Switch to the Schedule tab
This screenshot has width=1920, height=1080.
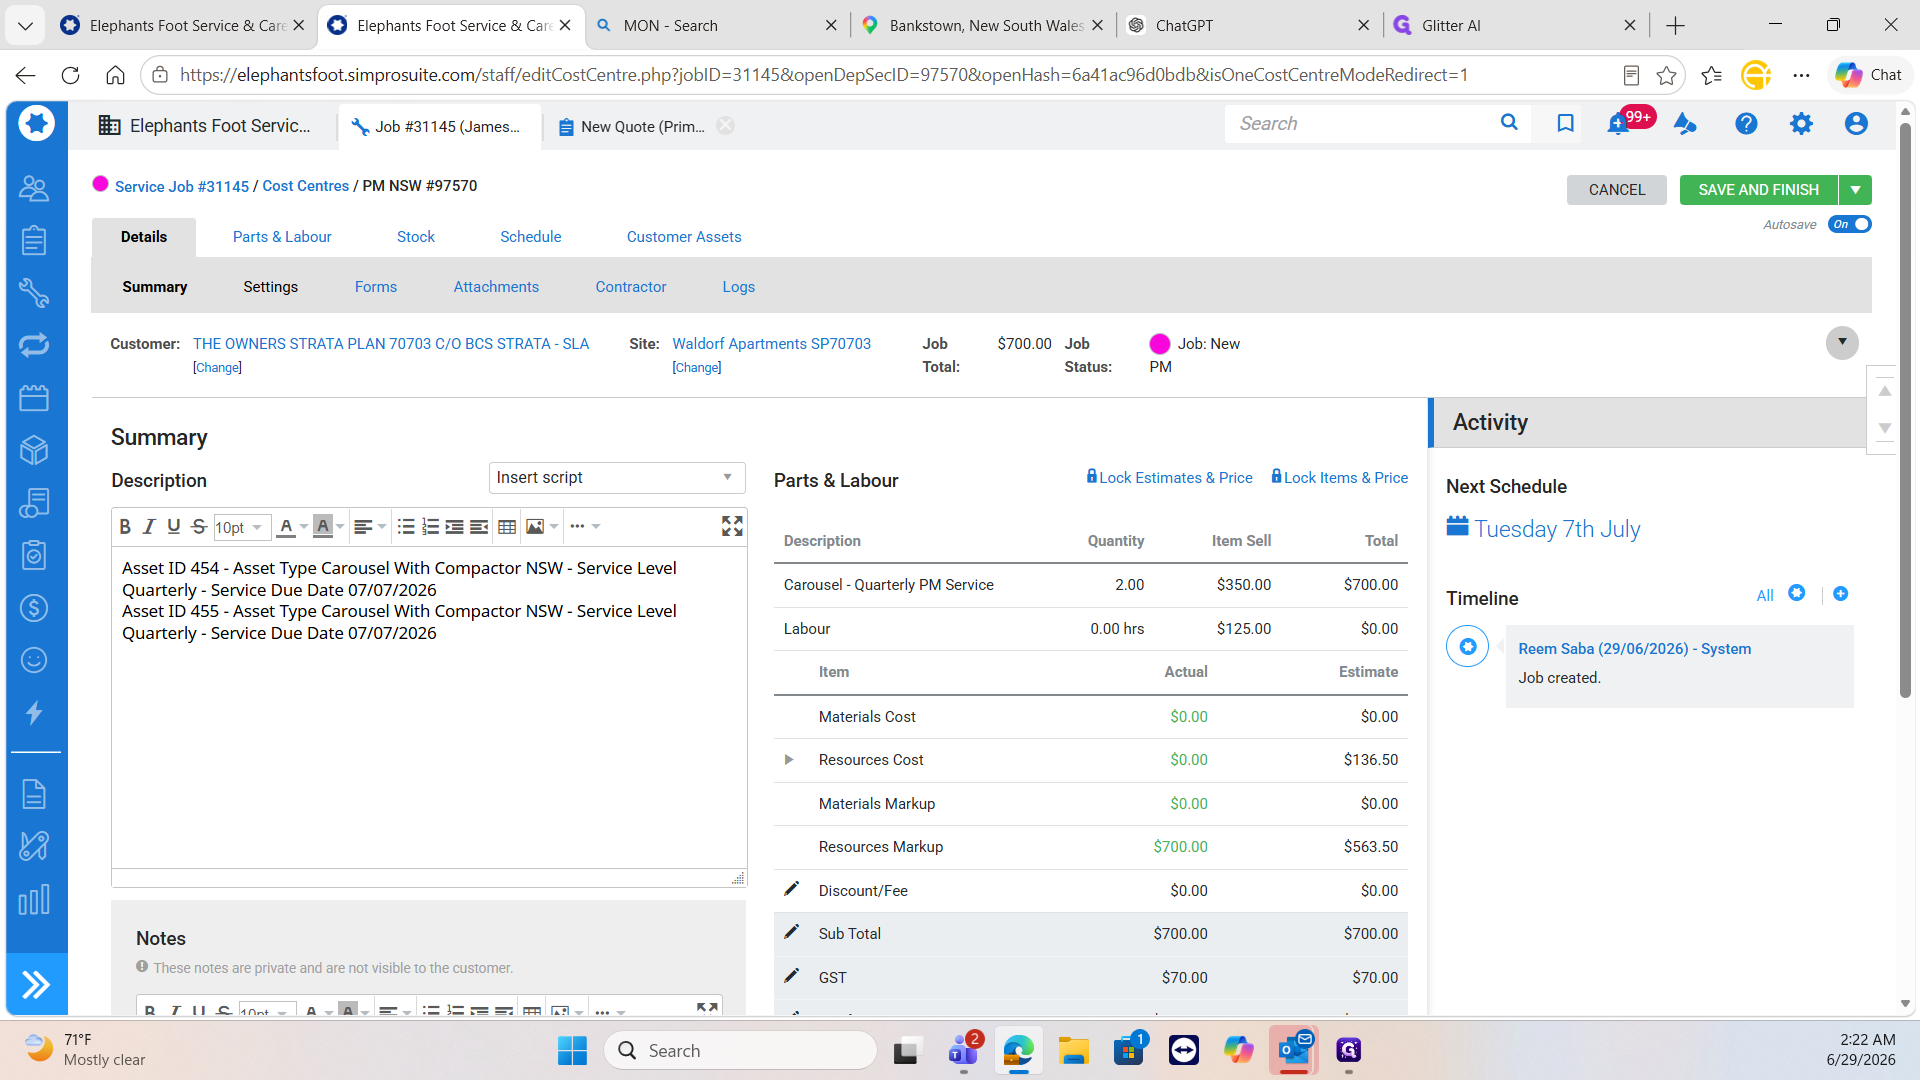pos(531,237)
